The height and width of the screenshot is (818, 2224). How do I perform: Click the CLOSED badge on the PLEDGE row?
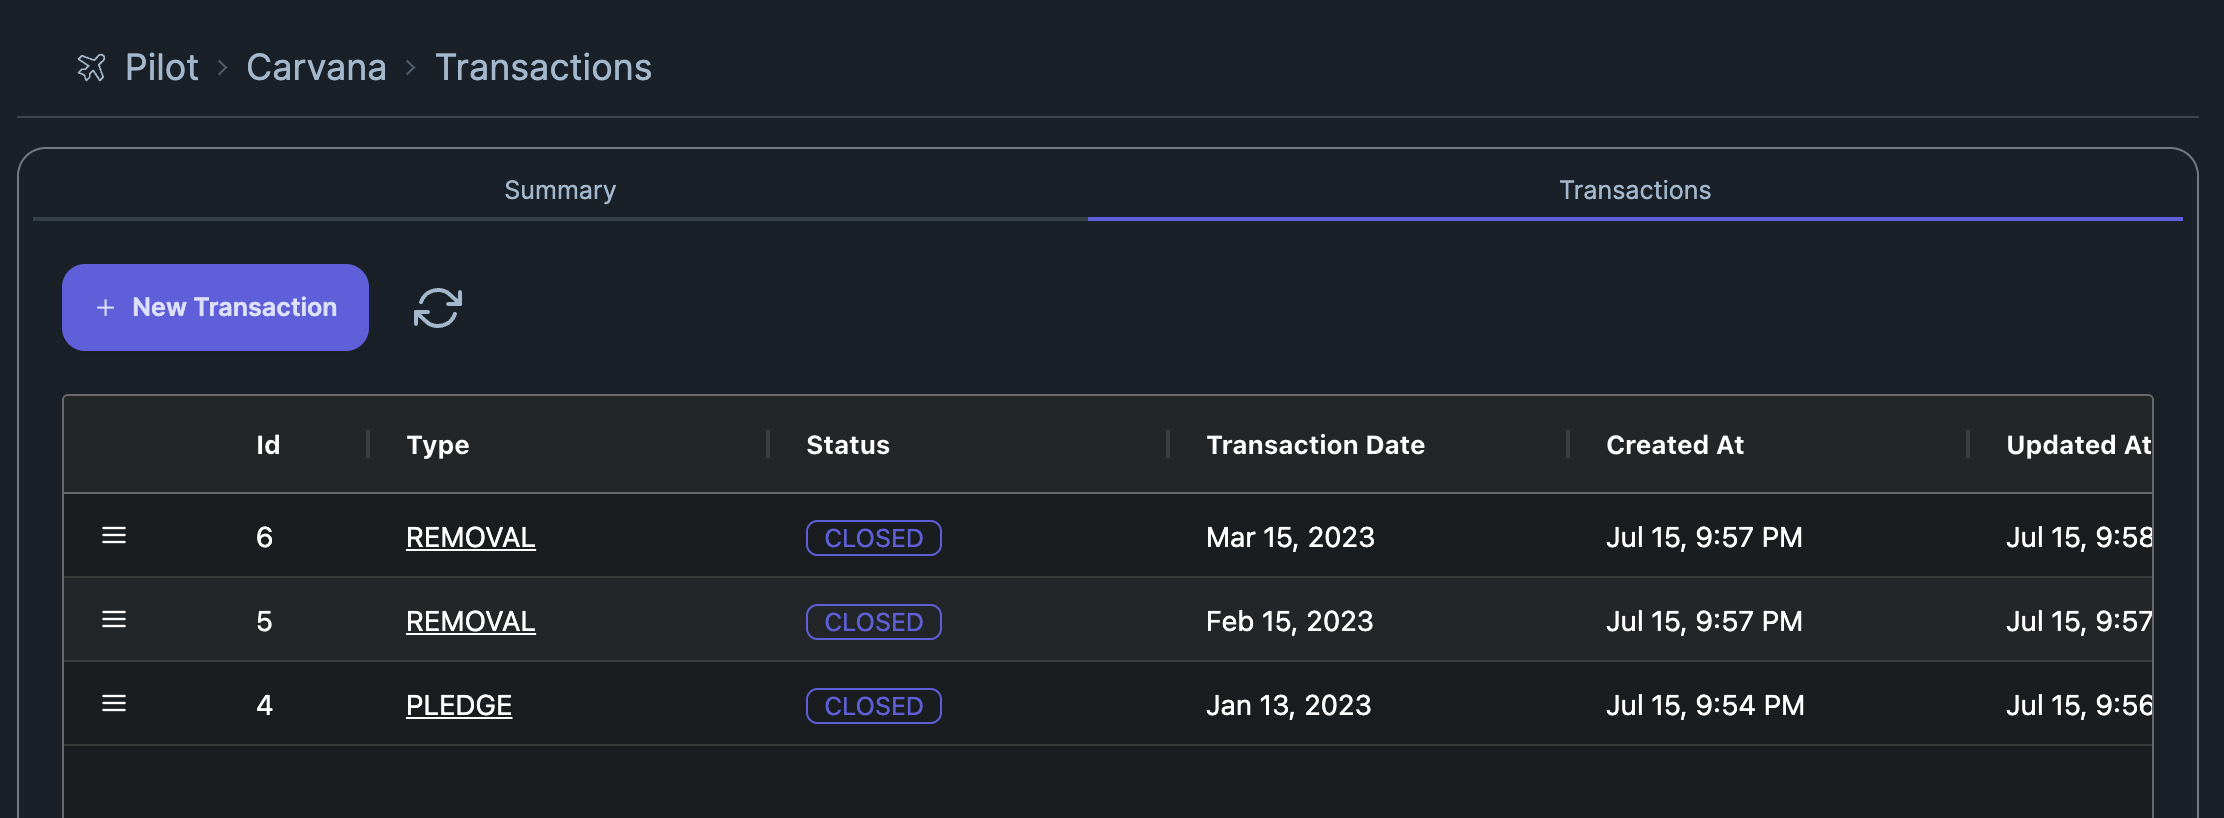point(873,705)
